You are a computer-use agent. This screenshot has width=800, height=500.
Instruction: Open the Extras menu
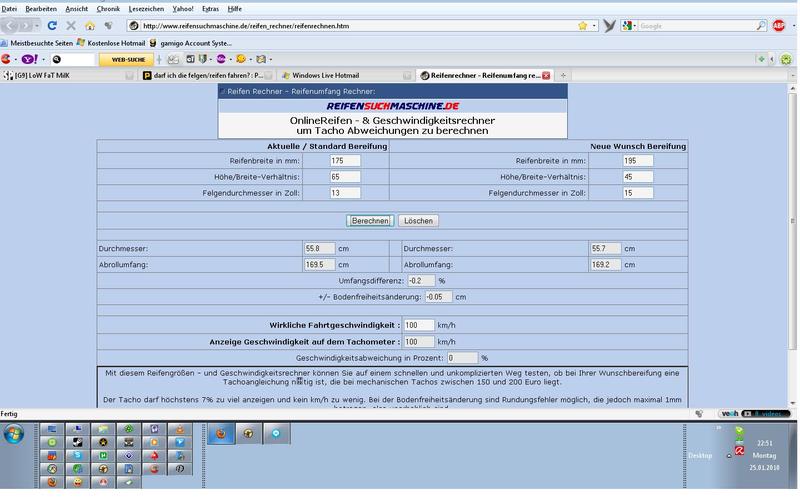coord(210,9)
